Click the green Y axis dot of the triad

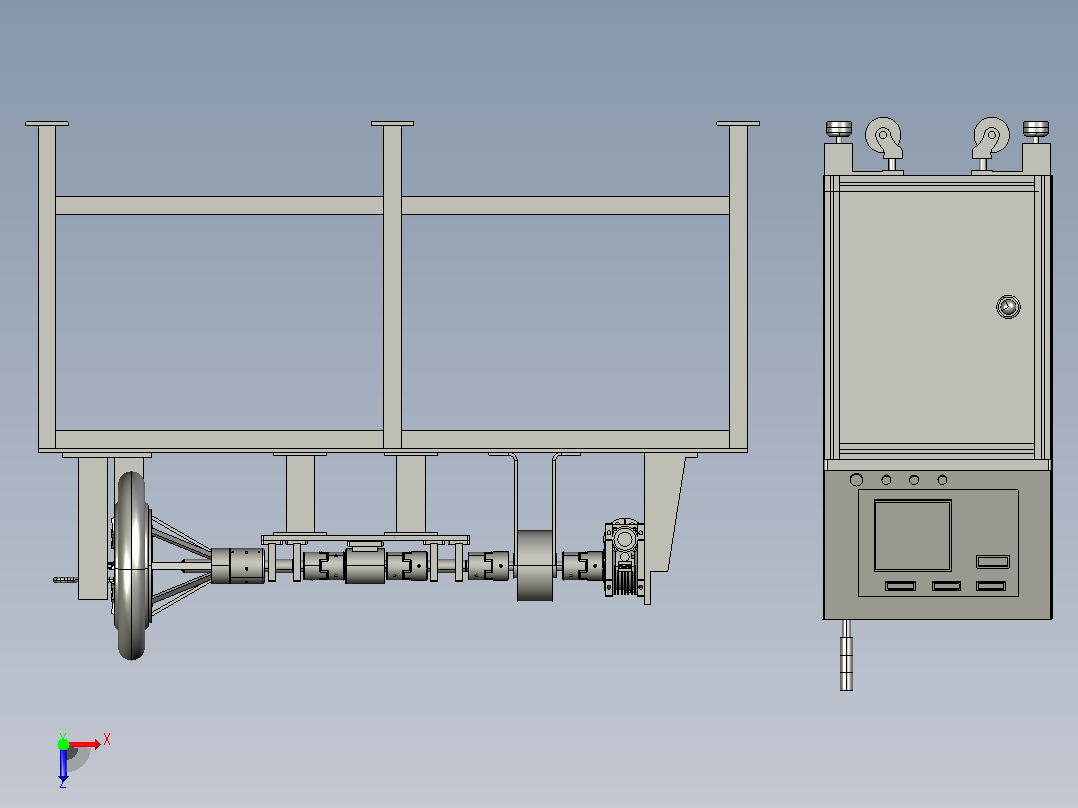click(63, 744)
